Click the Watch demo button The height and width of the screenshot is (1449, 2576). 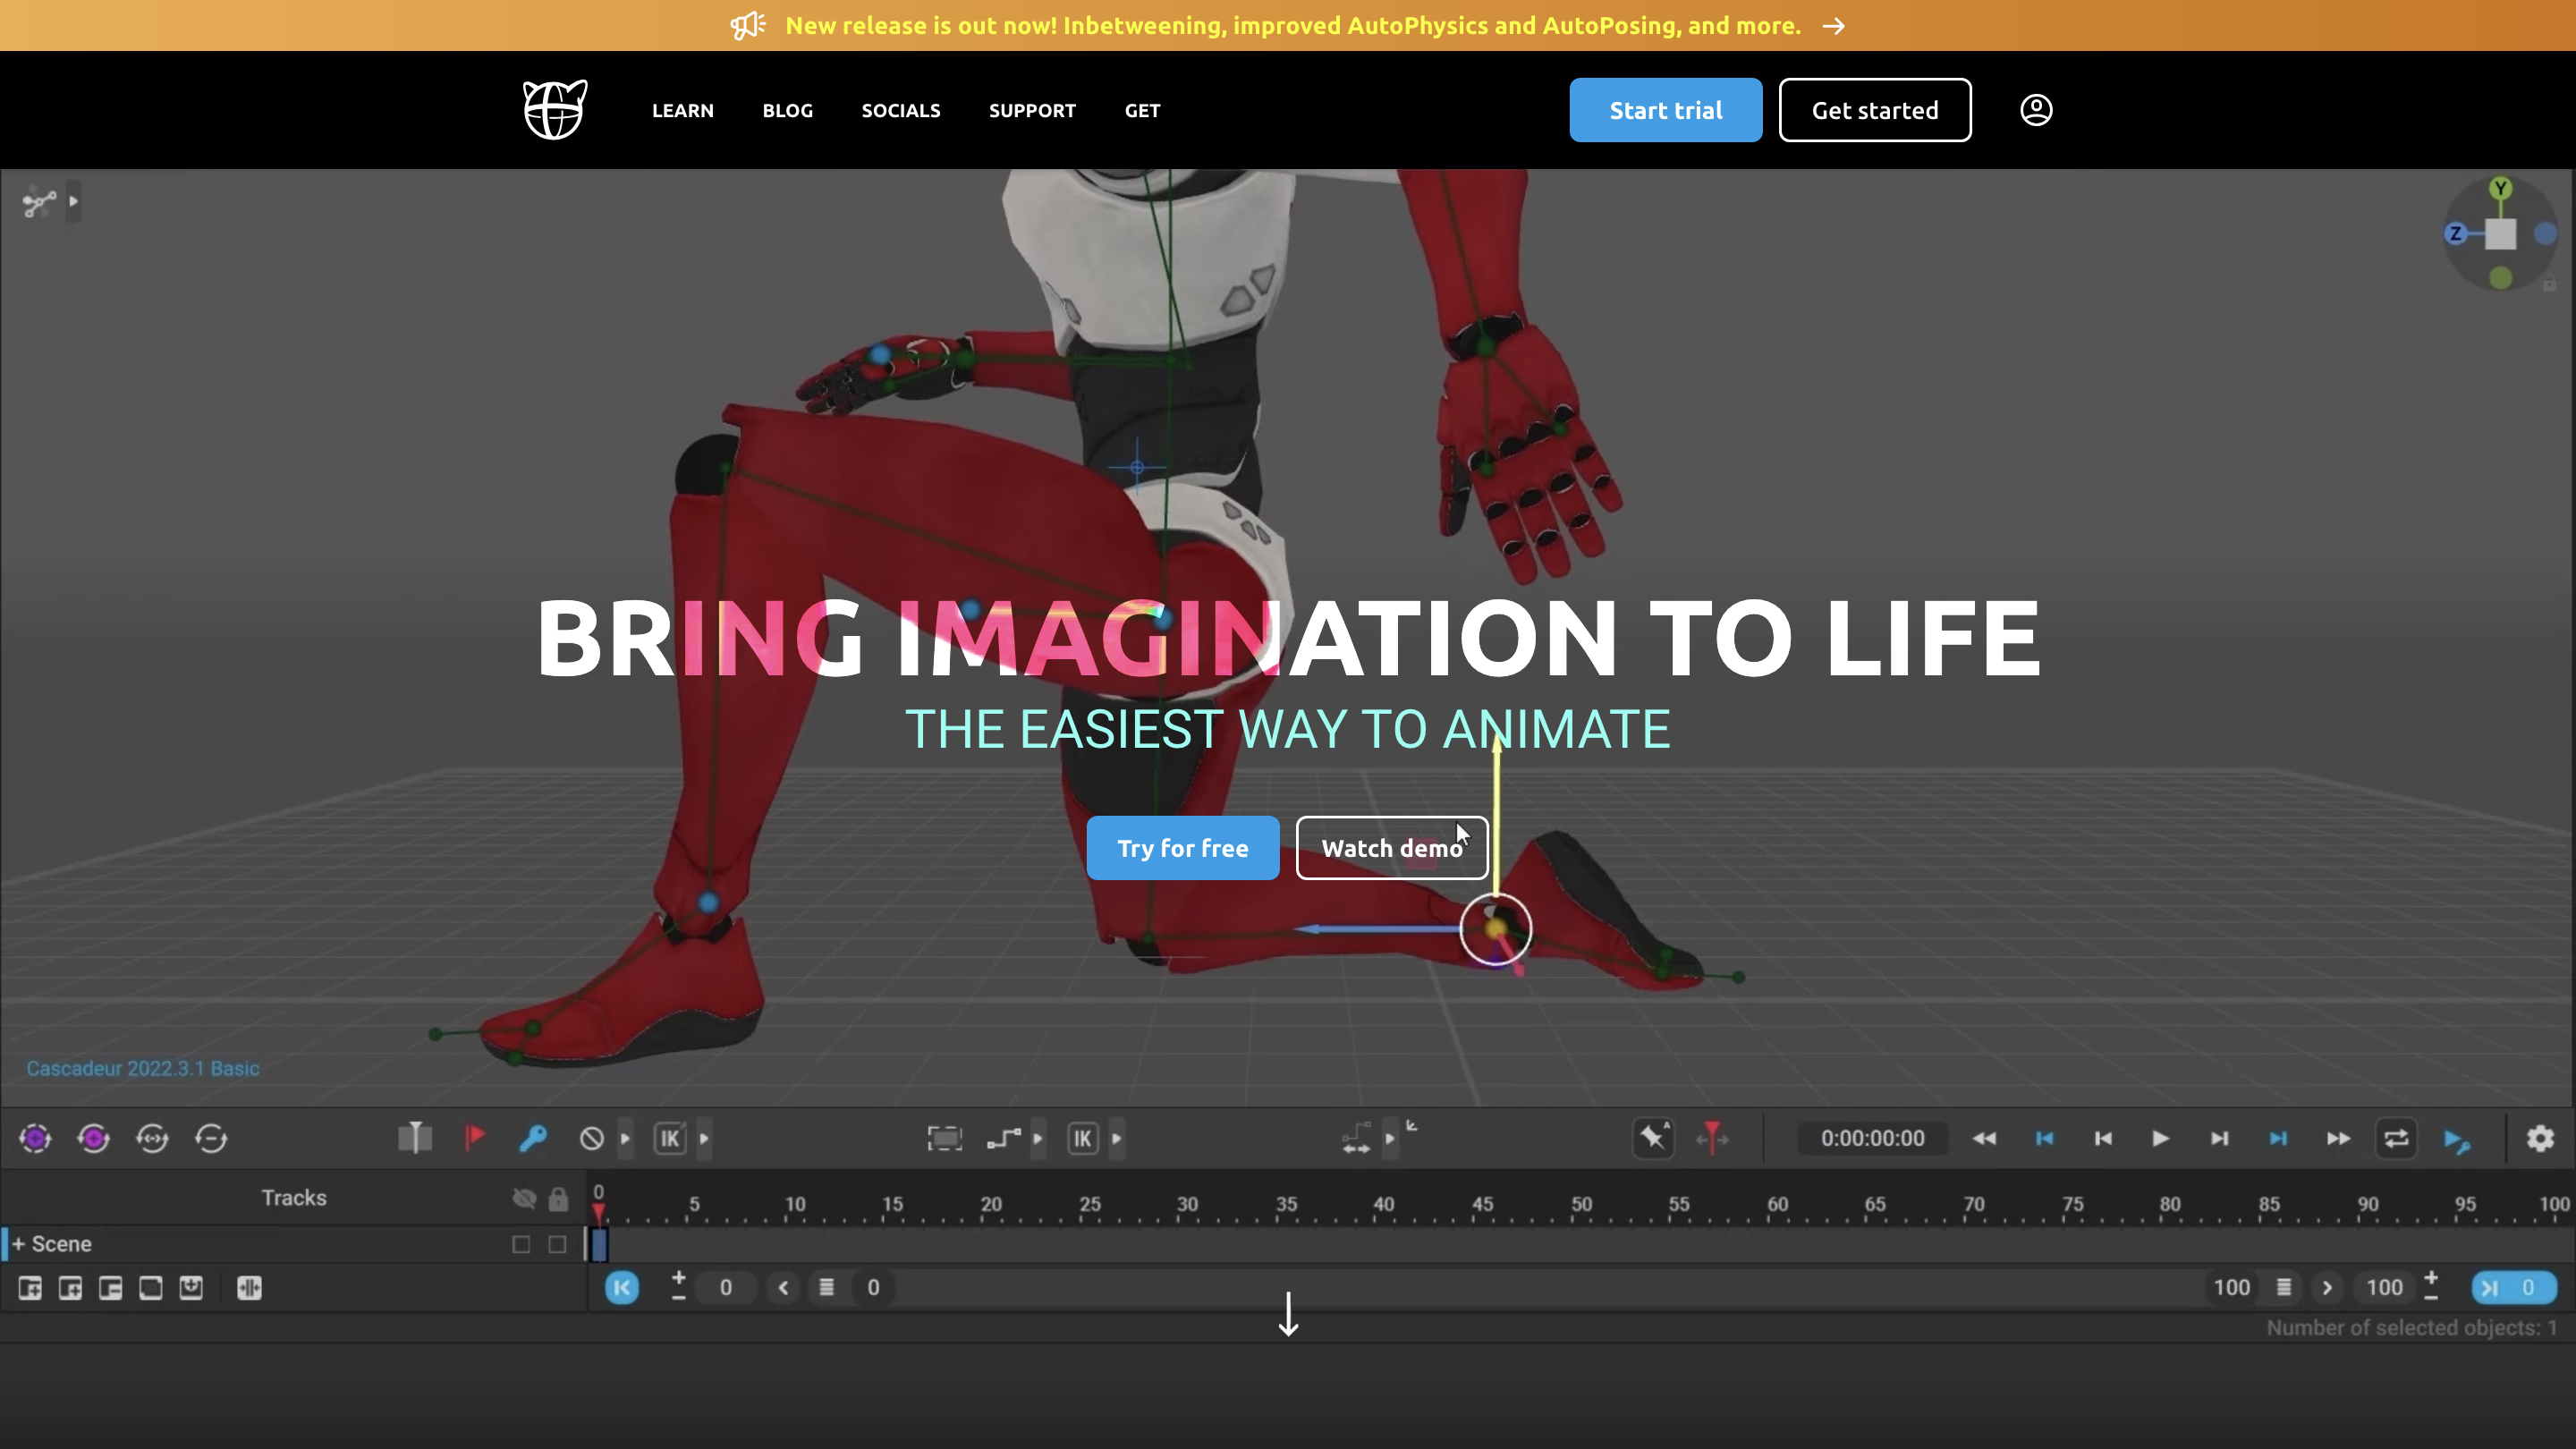pos(1391,848)
